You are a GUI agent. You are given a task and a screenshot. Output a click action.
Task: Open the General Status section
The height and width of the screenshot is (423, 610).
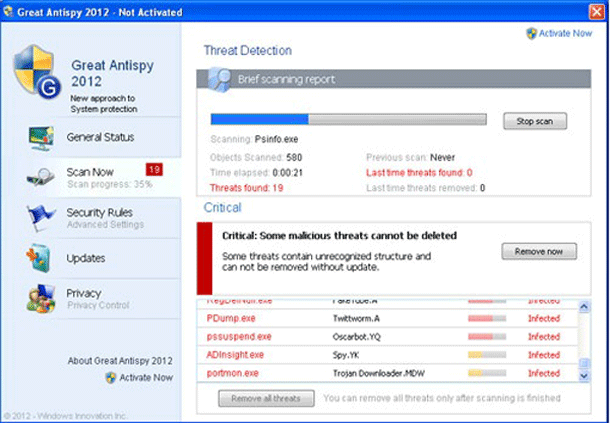point(100,137)
